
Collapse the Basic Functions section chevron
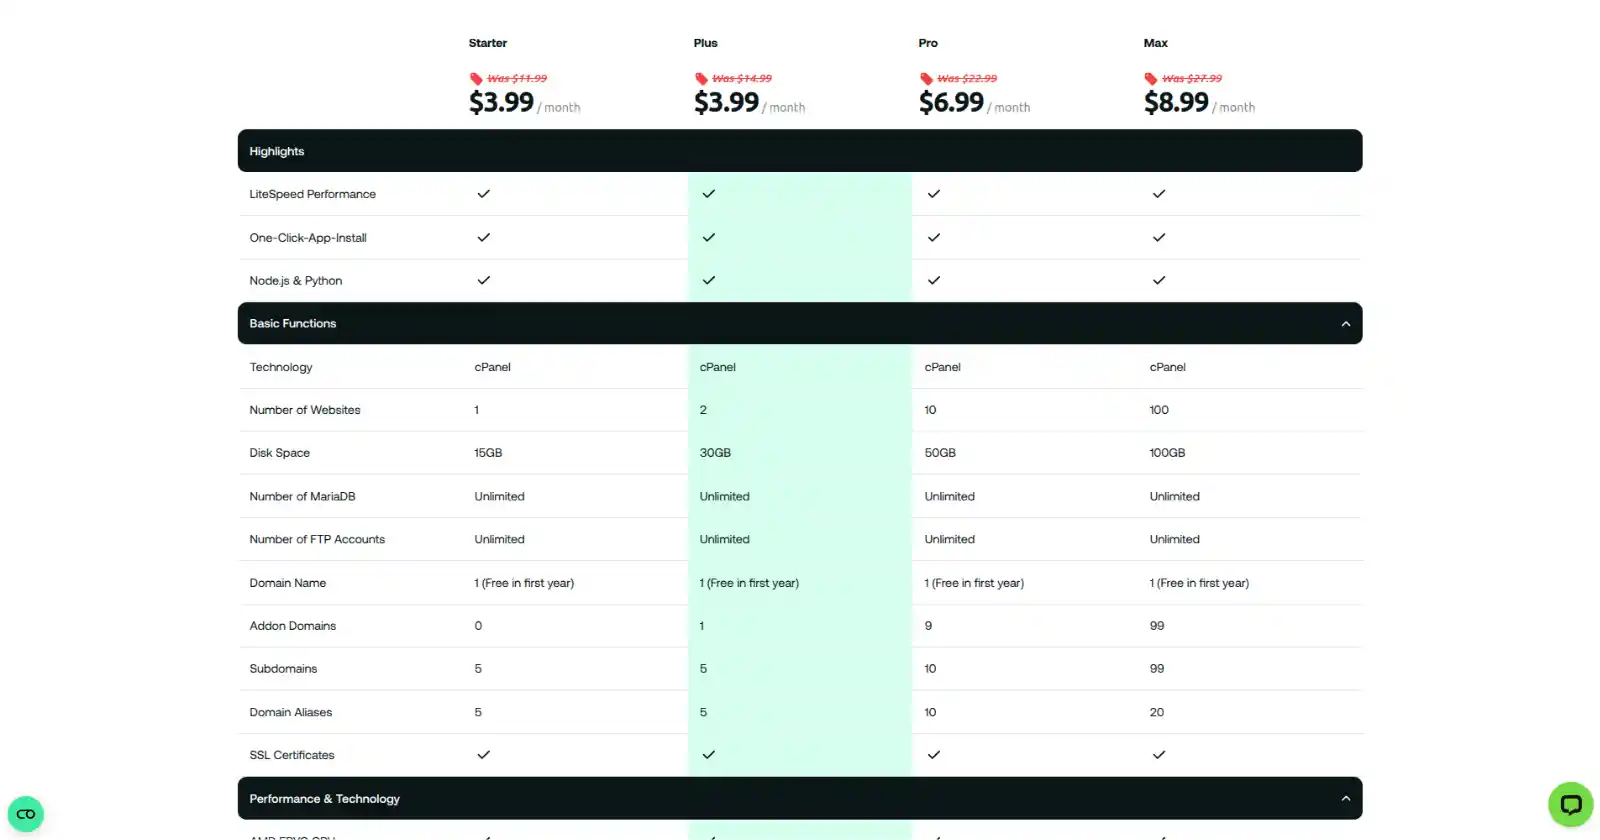(x=1346, y=324)
